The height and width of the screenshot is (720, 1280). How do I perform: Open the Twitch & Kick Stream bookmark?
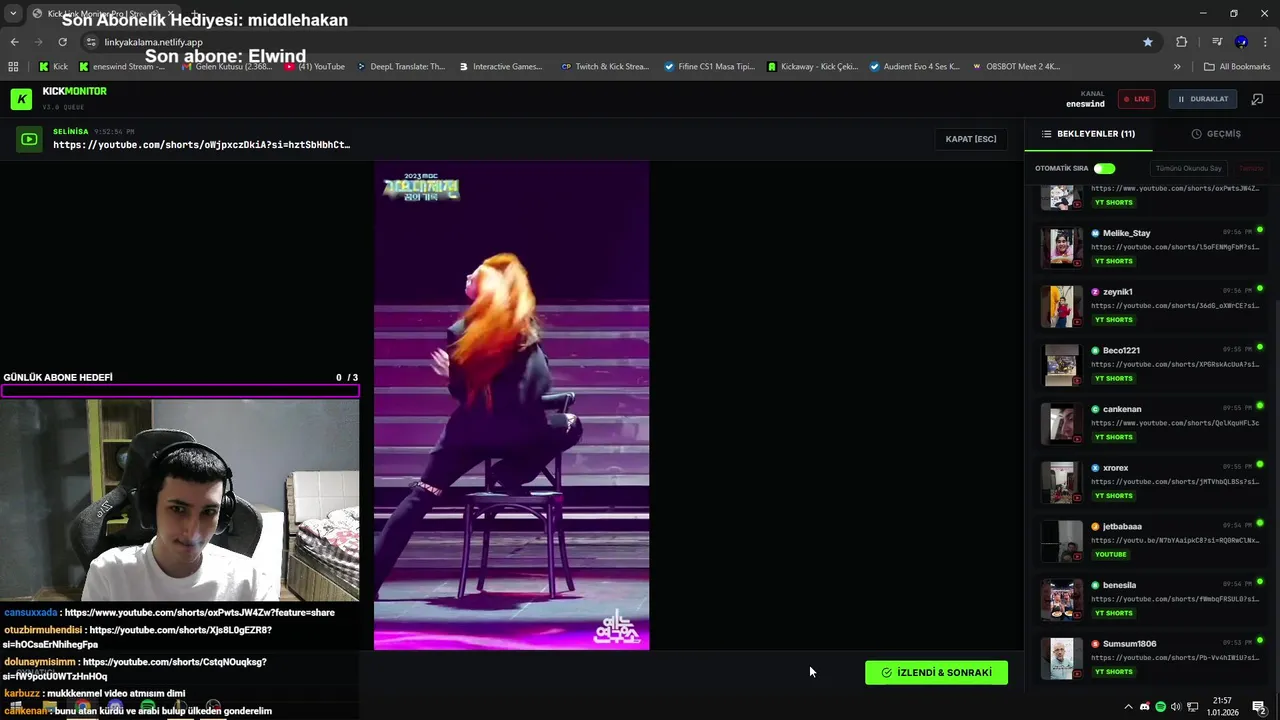pyautogui.click(x=606, y=67)
